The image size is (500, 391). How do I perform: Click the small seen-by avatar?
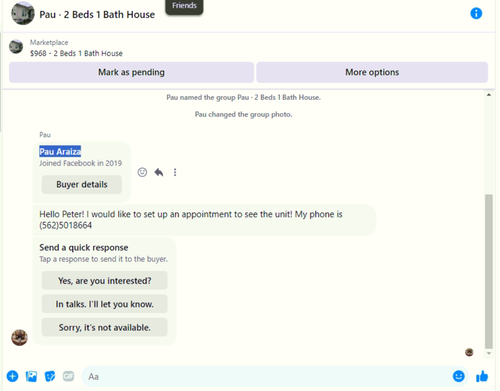point(469,352)
